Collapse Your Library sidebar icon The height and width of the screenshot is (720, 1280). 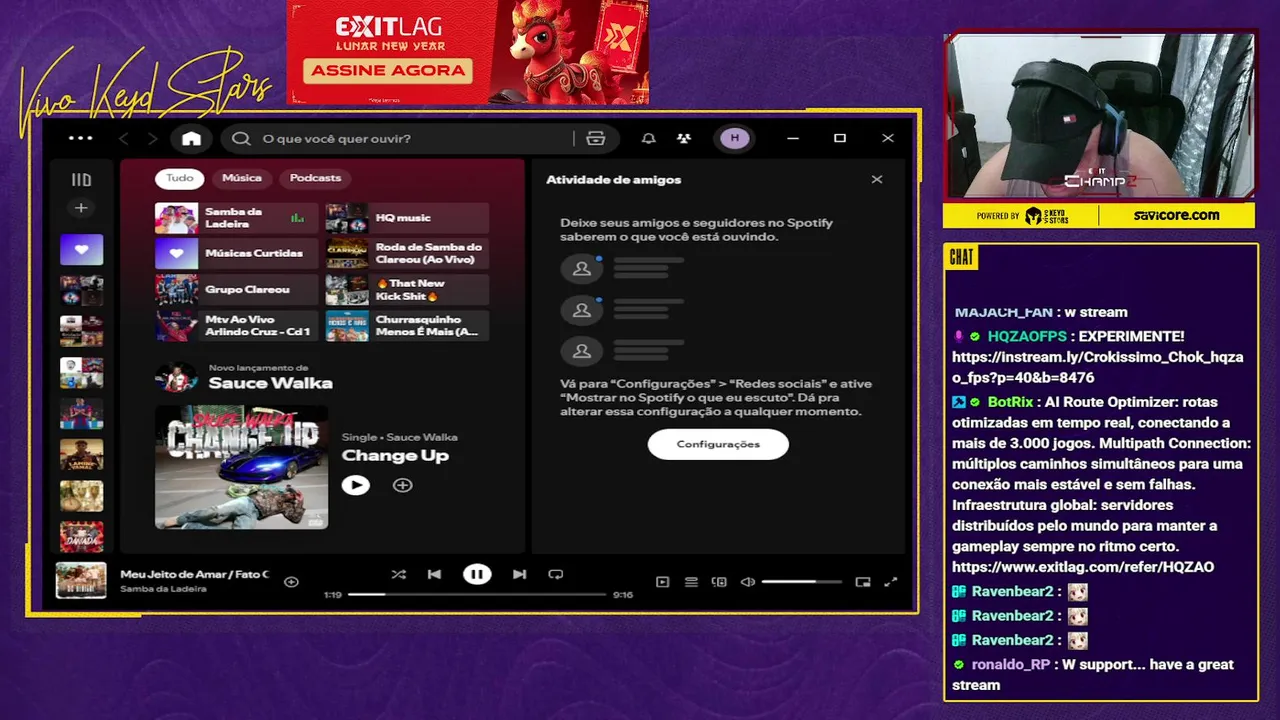tap(81, 180)
